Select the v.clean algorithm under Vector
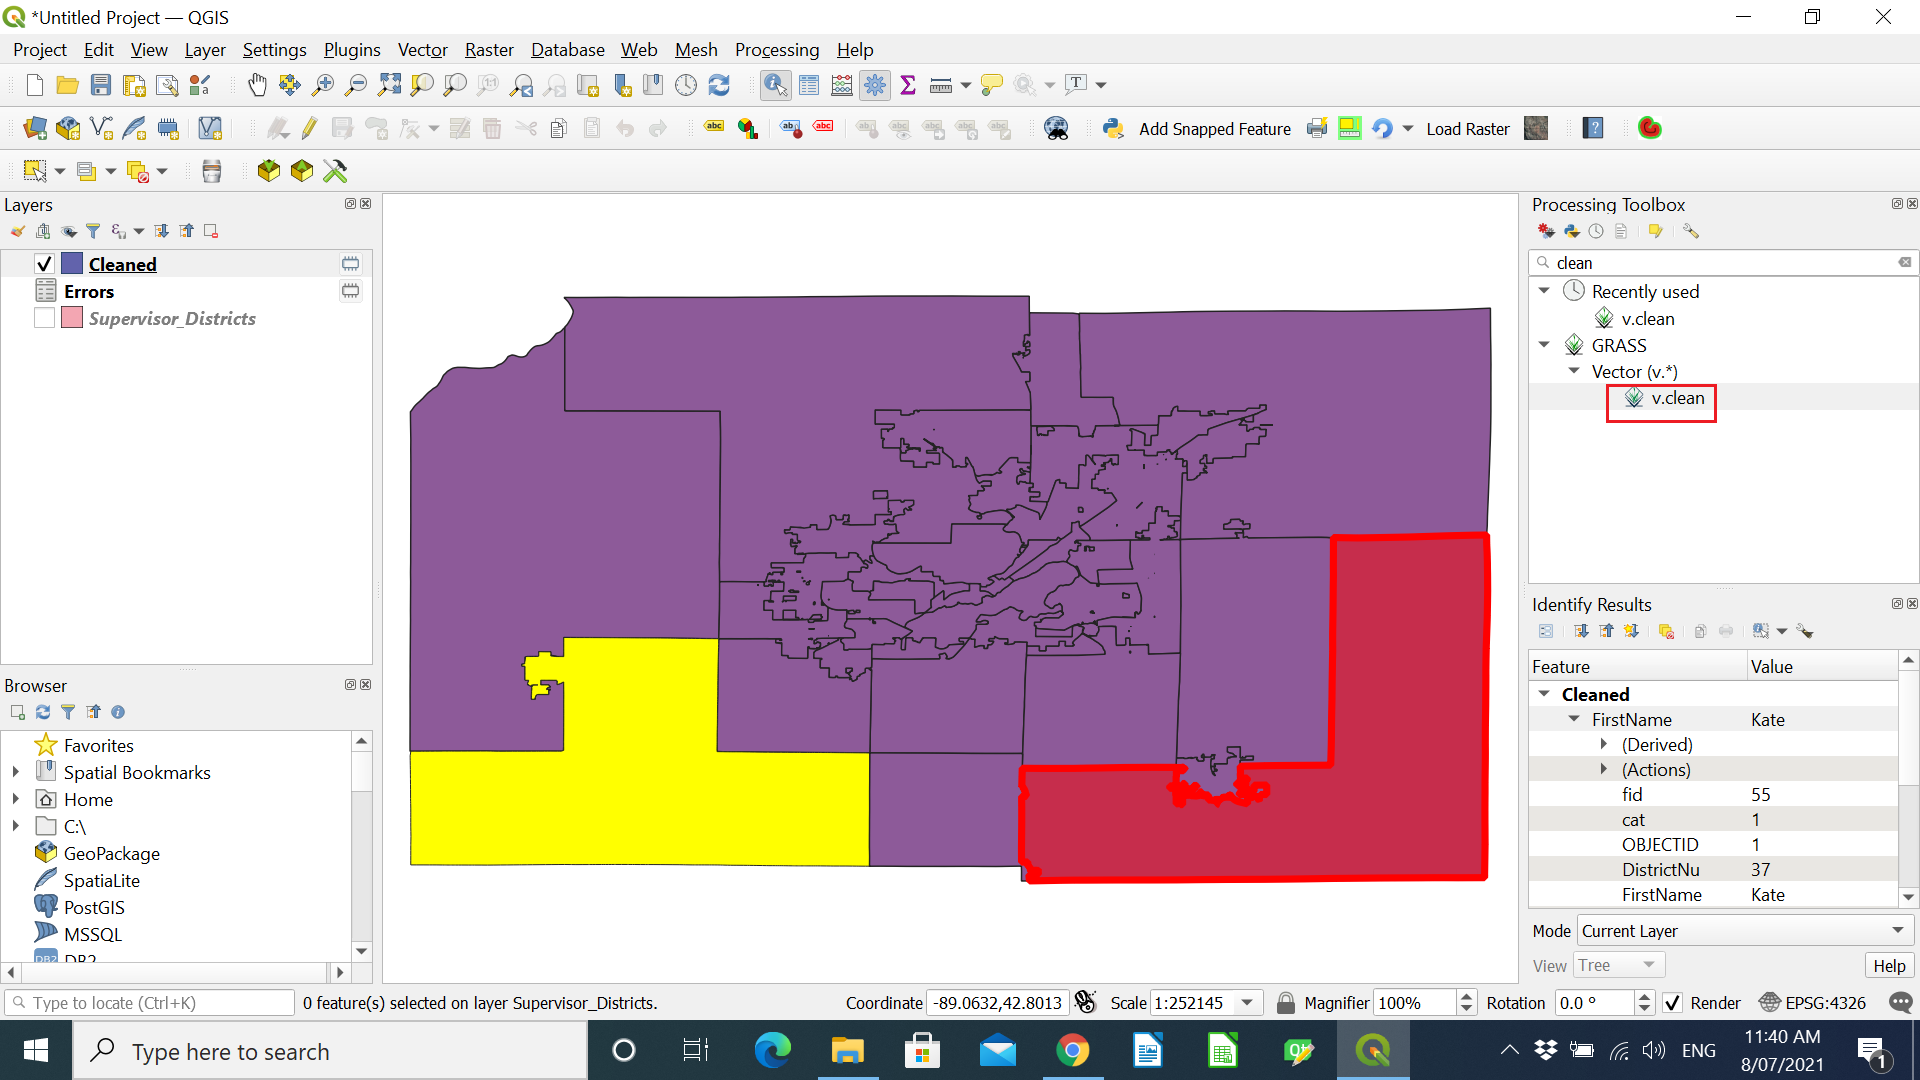The width and height of the screenshot is (1920, 1080). tap(1678, 398)
